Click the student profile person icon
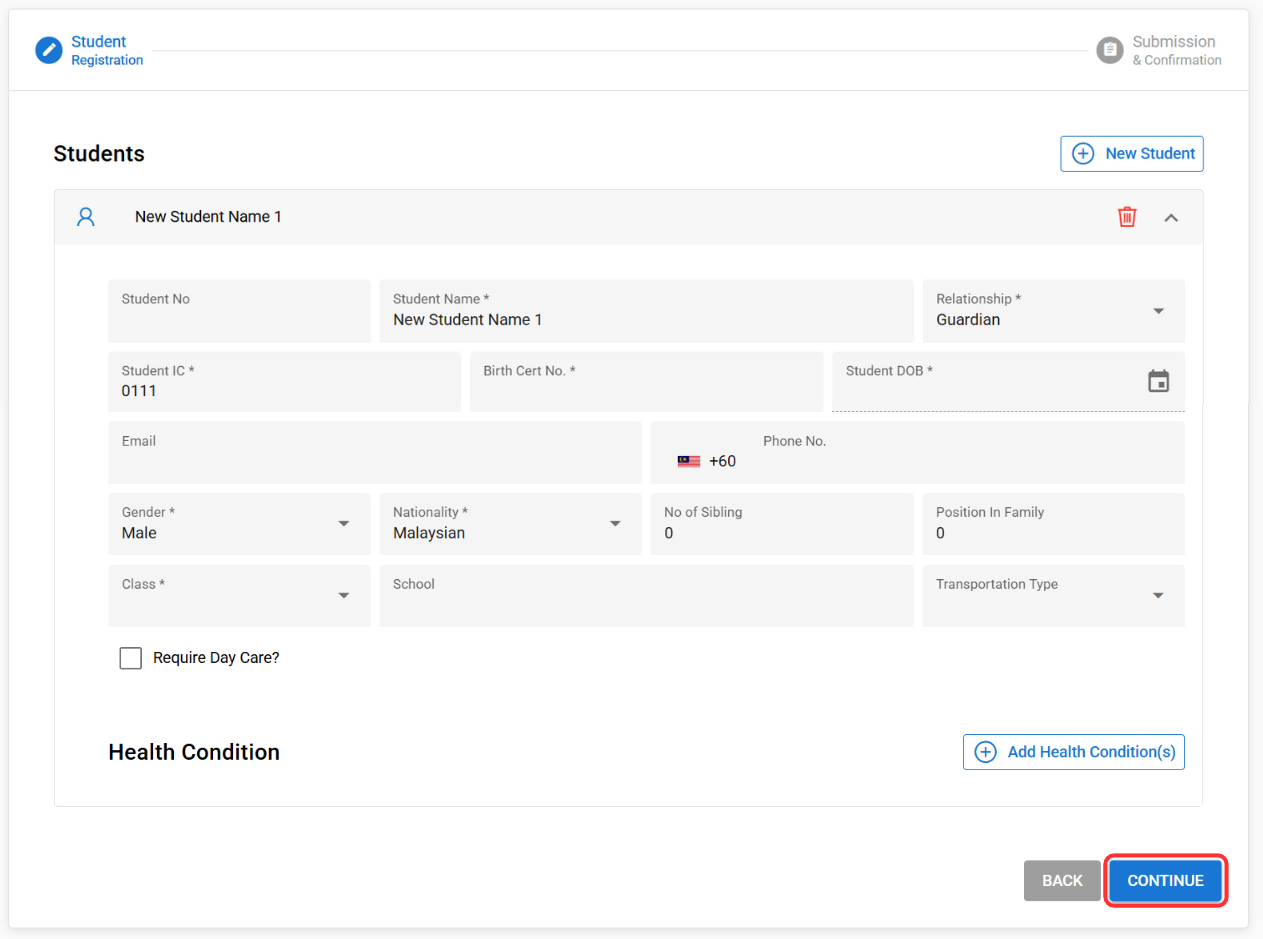Screen dimensions: 1263x939 pyautogui.click(x=86, y=217)
